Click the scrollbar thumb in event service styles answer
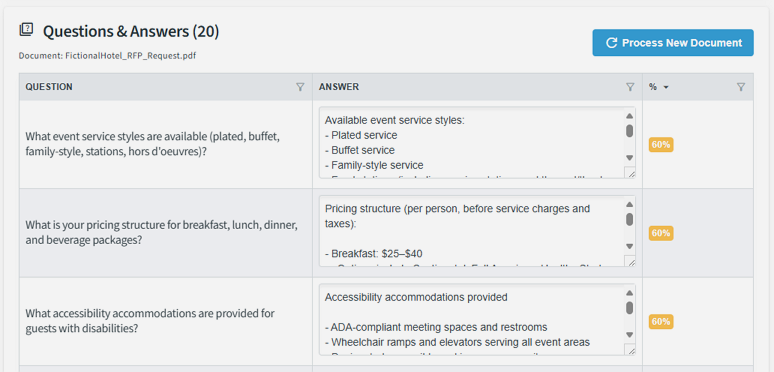Viewport: 774px width, 372px height. [x=629, y=131]
